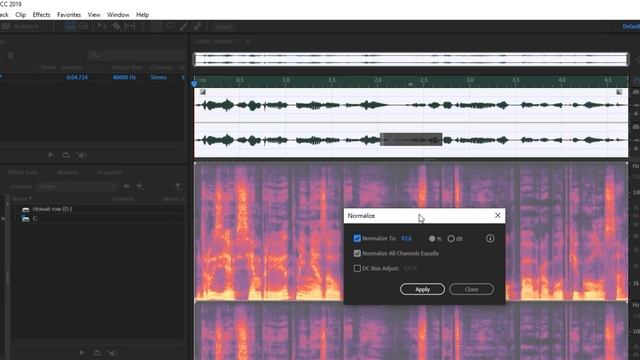Show the spectral pitch display from toolbar
This screenshot has height=360, width=640.
pyautogui.click(x=83, y=27)
